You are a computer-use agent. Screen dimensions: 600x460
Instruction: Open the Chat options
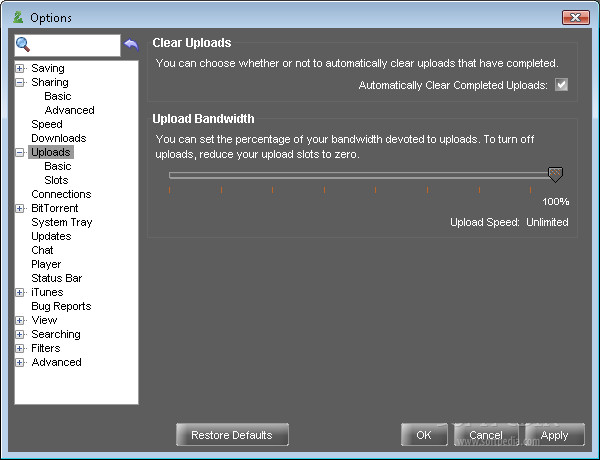point(42,250)
